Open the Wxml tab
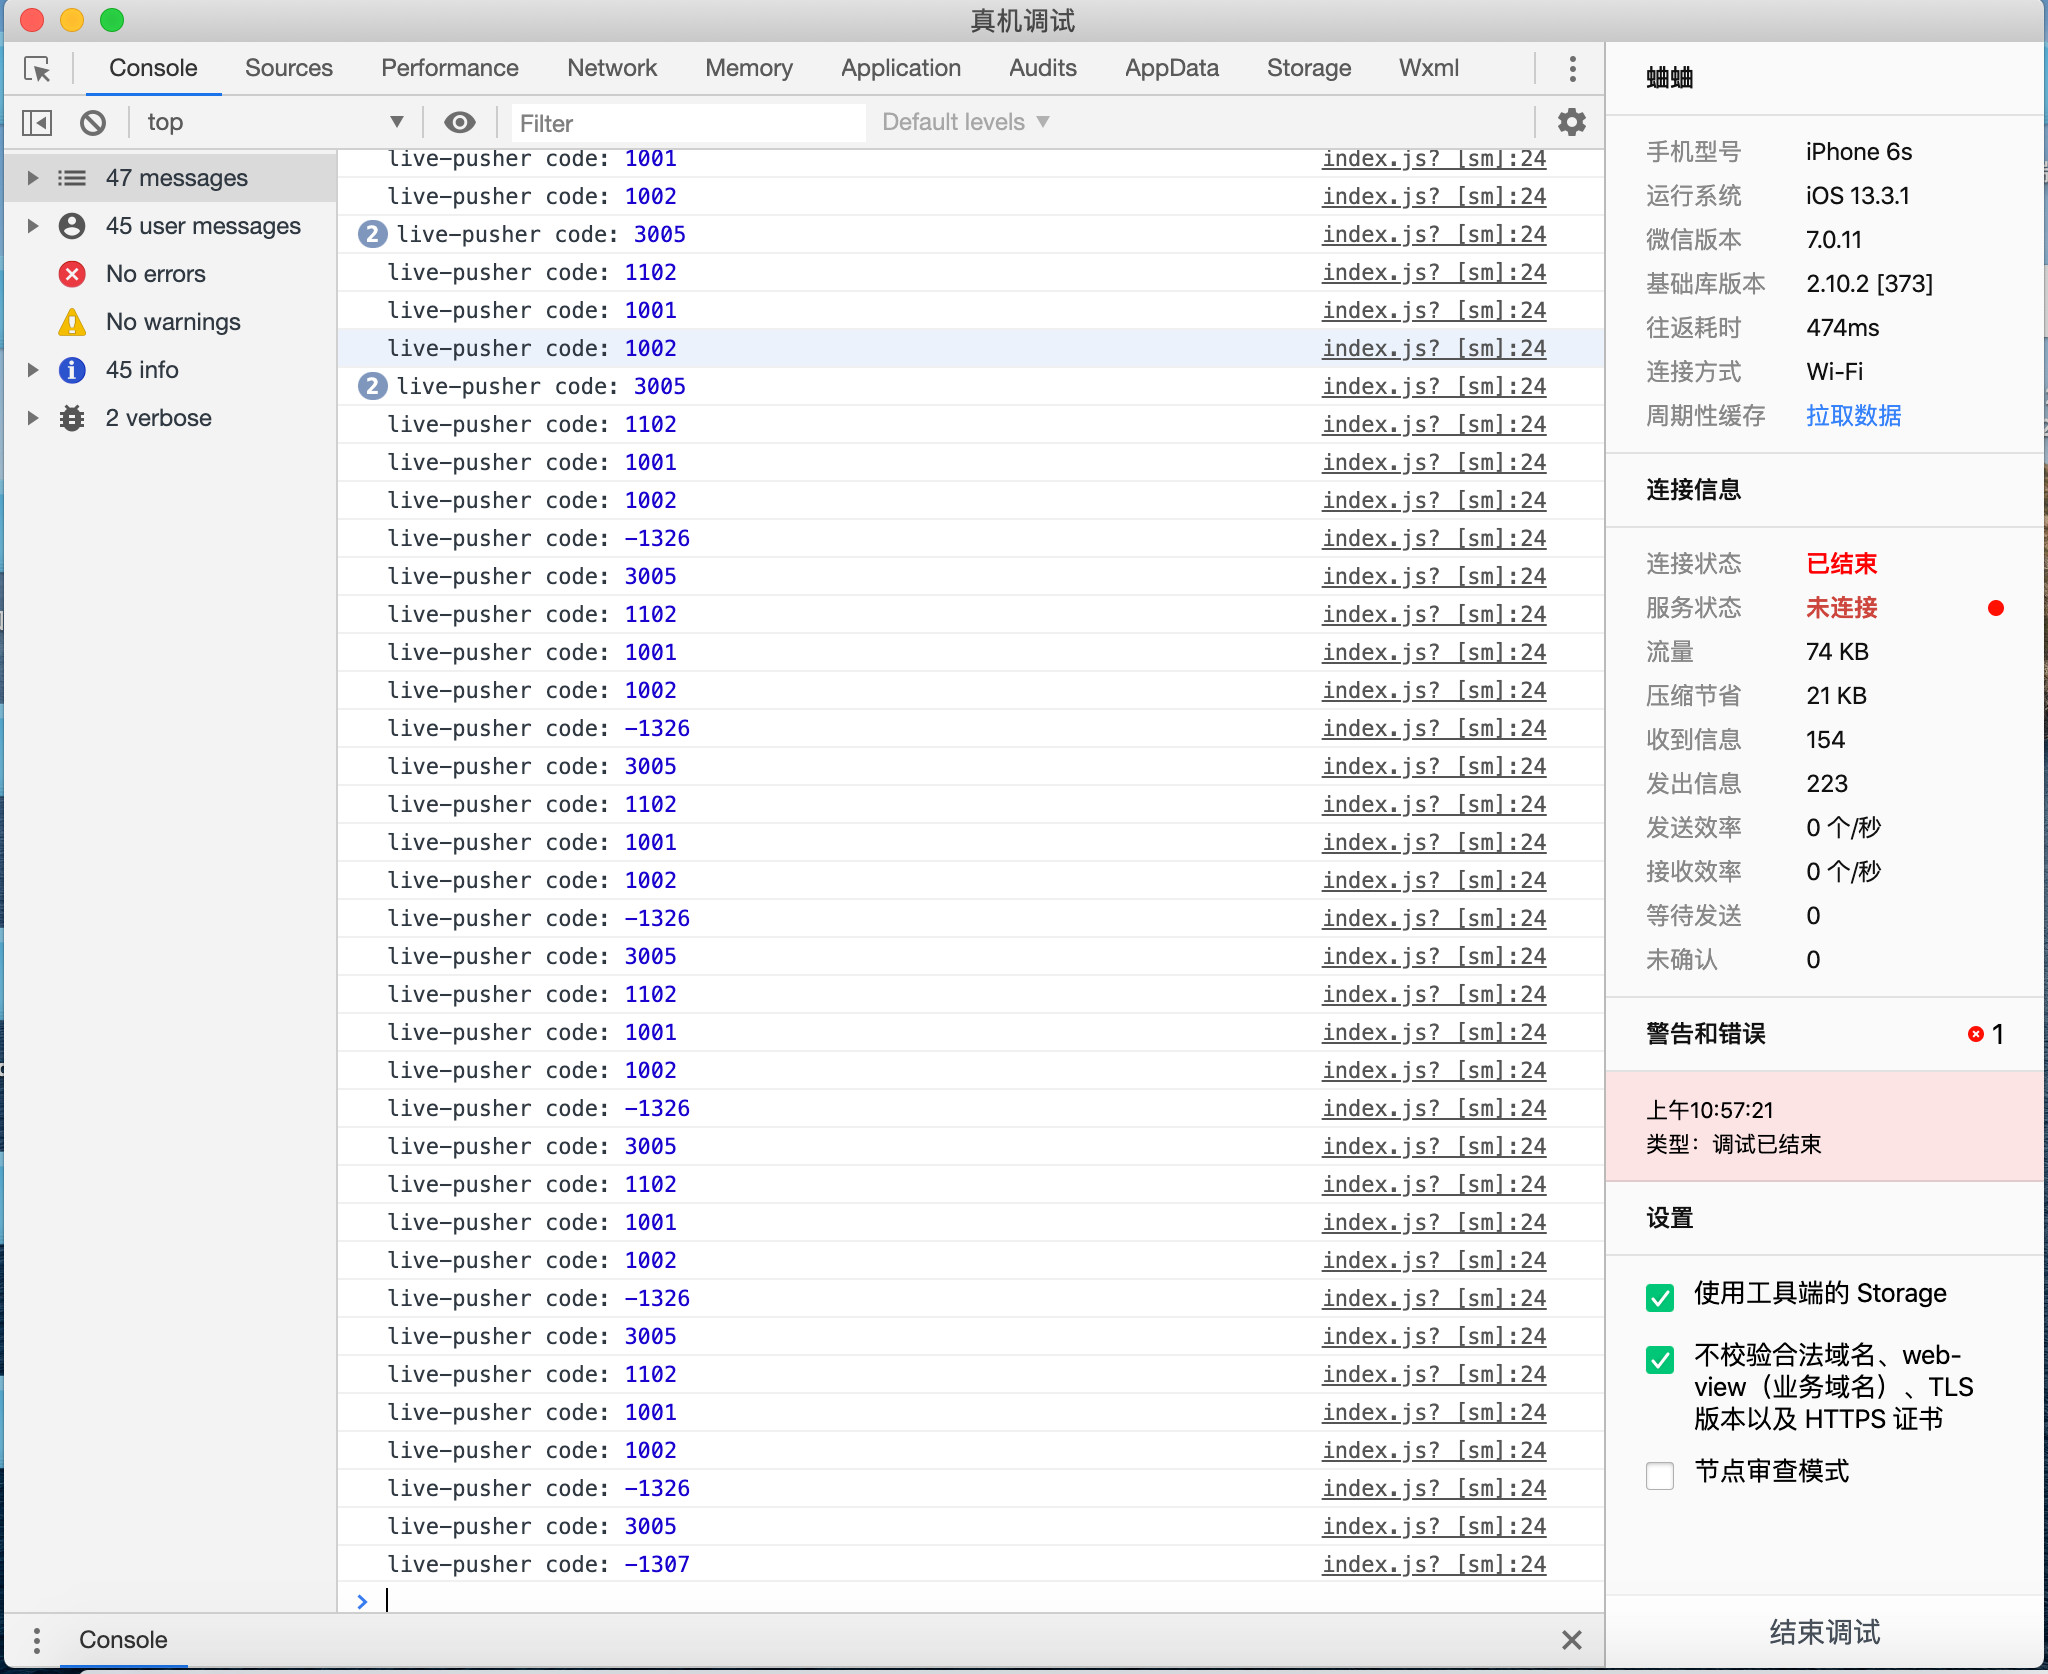The width and height of the screenshot is (2048, 1674). tap(1428, 68)
